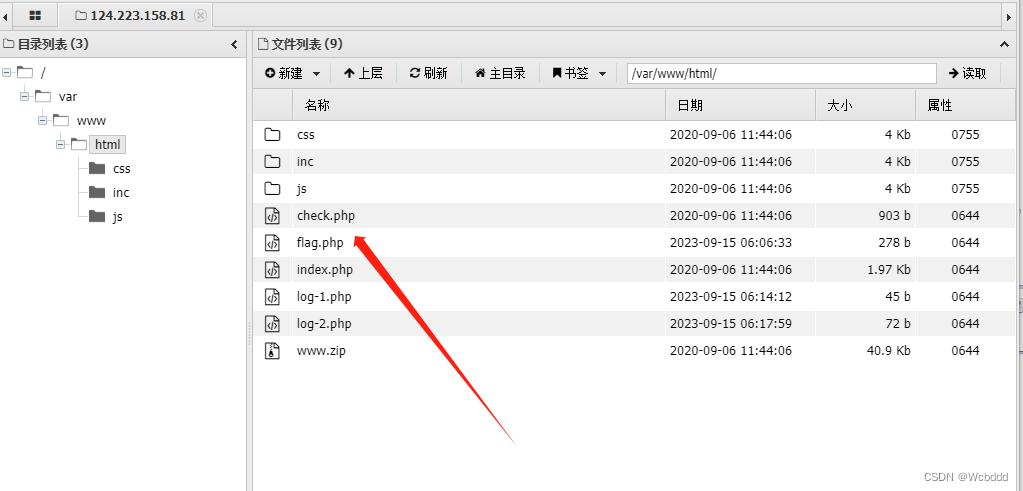Screen dimensions: 1023x491
Task: Select the var folder in tree
Action: click(68, 97)
